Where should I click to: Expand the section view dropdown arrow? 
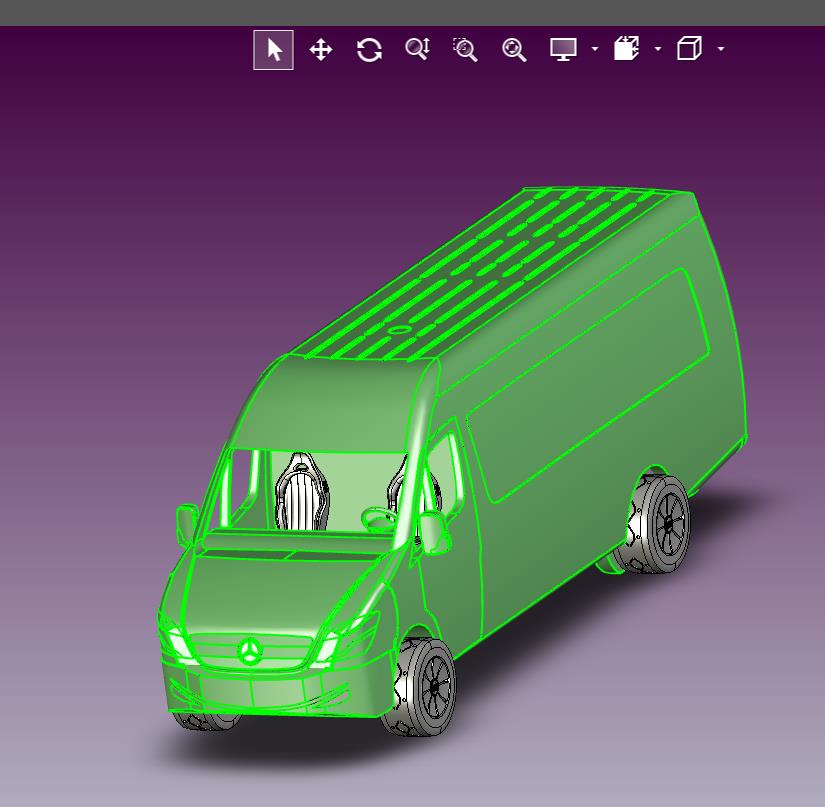658,49
